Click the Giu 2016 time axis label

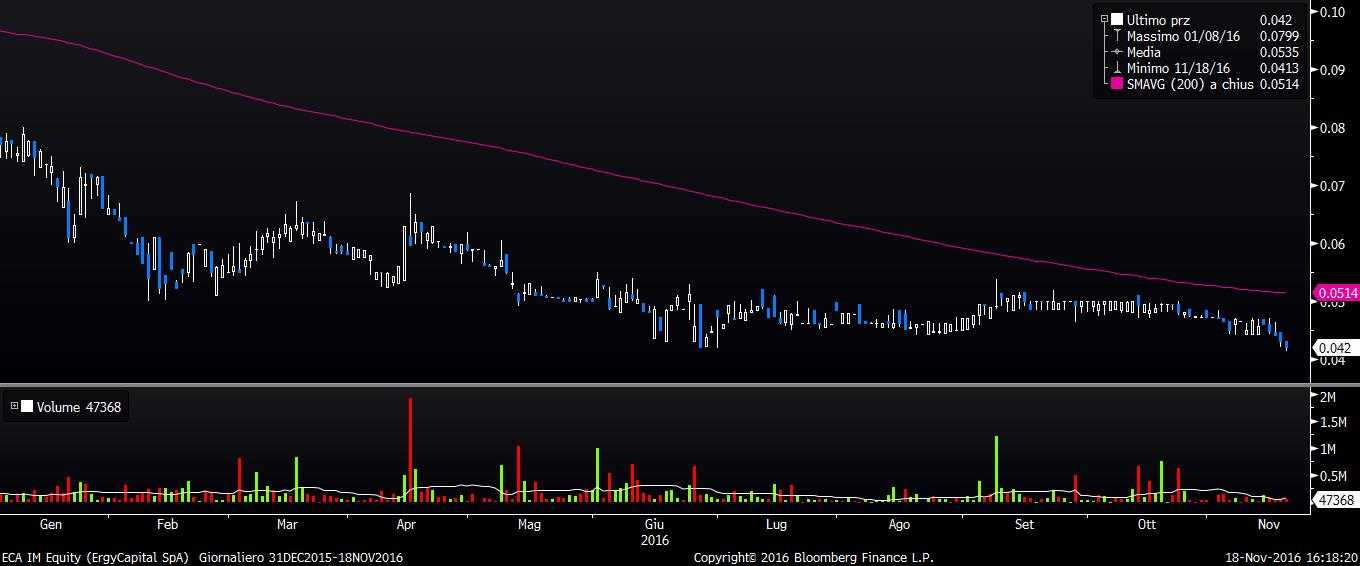click(654, 531)
